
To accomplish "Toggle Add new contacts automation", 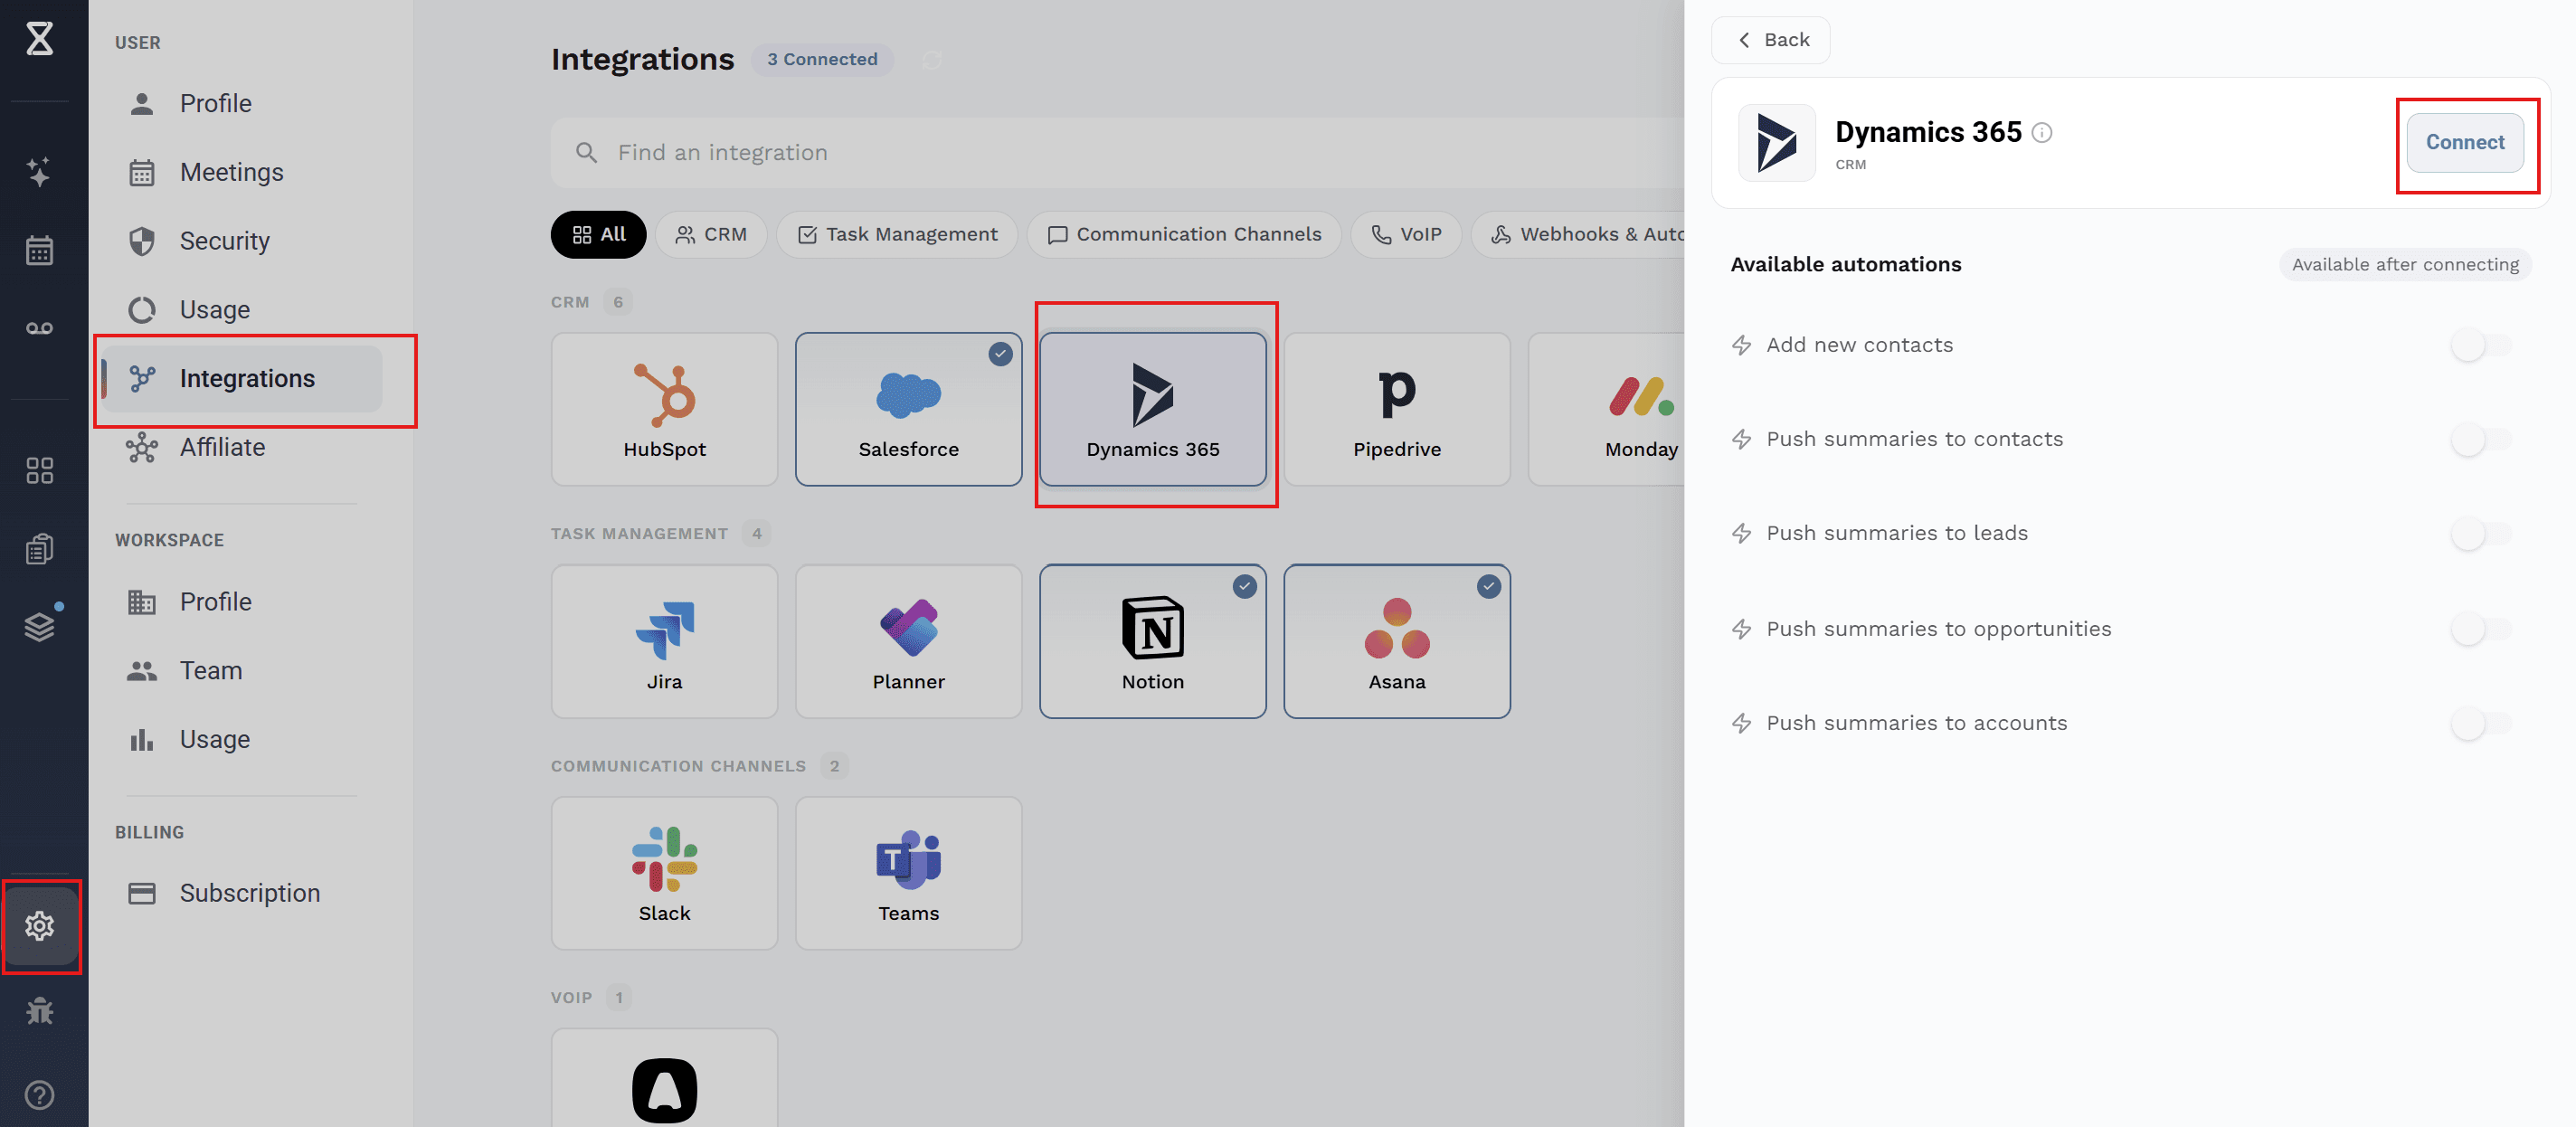I will coord(2480,345).
